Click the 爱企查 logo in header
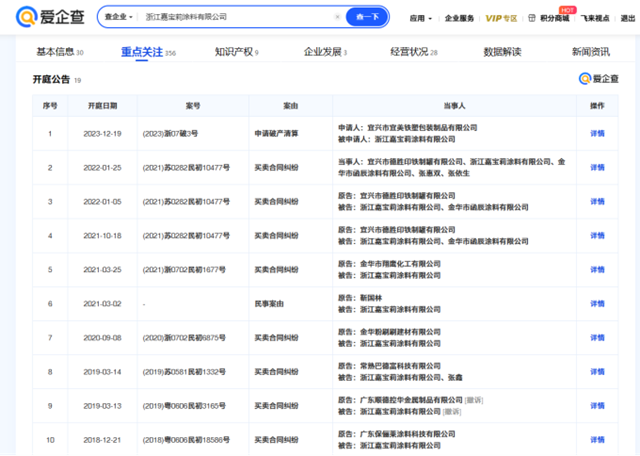640x456 pixels. tap(50, 17)
